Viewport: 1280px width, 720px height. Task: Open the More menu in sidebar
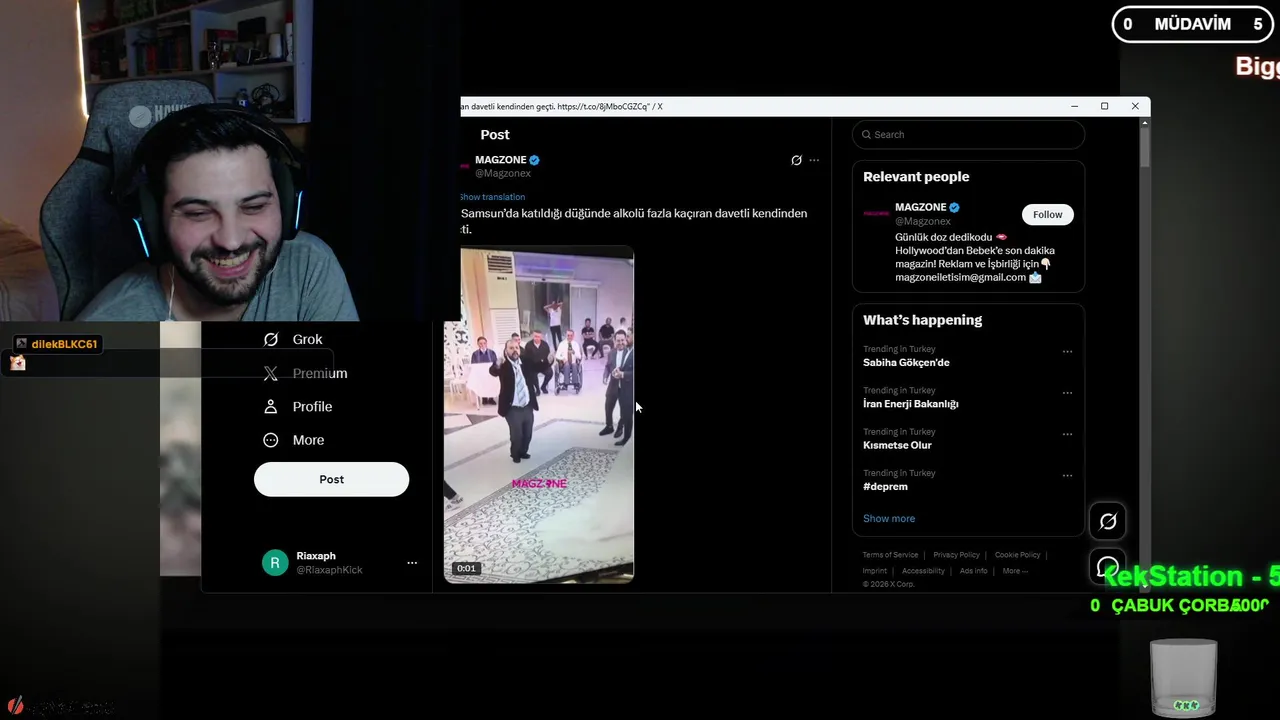pos(293,440)
